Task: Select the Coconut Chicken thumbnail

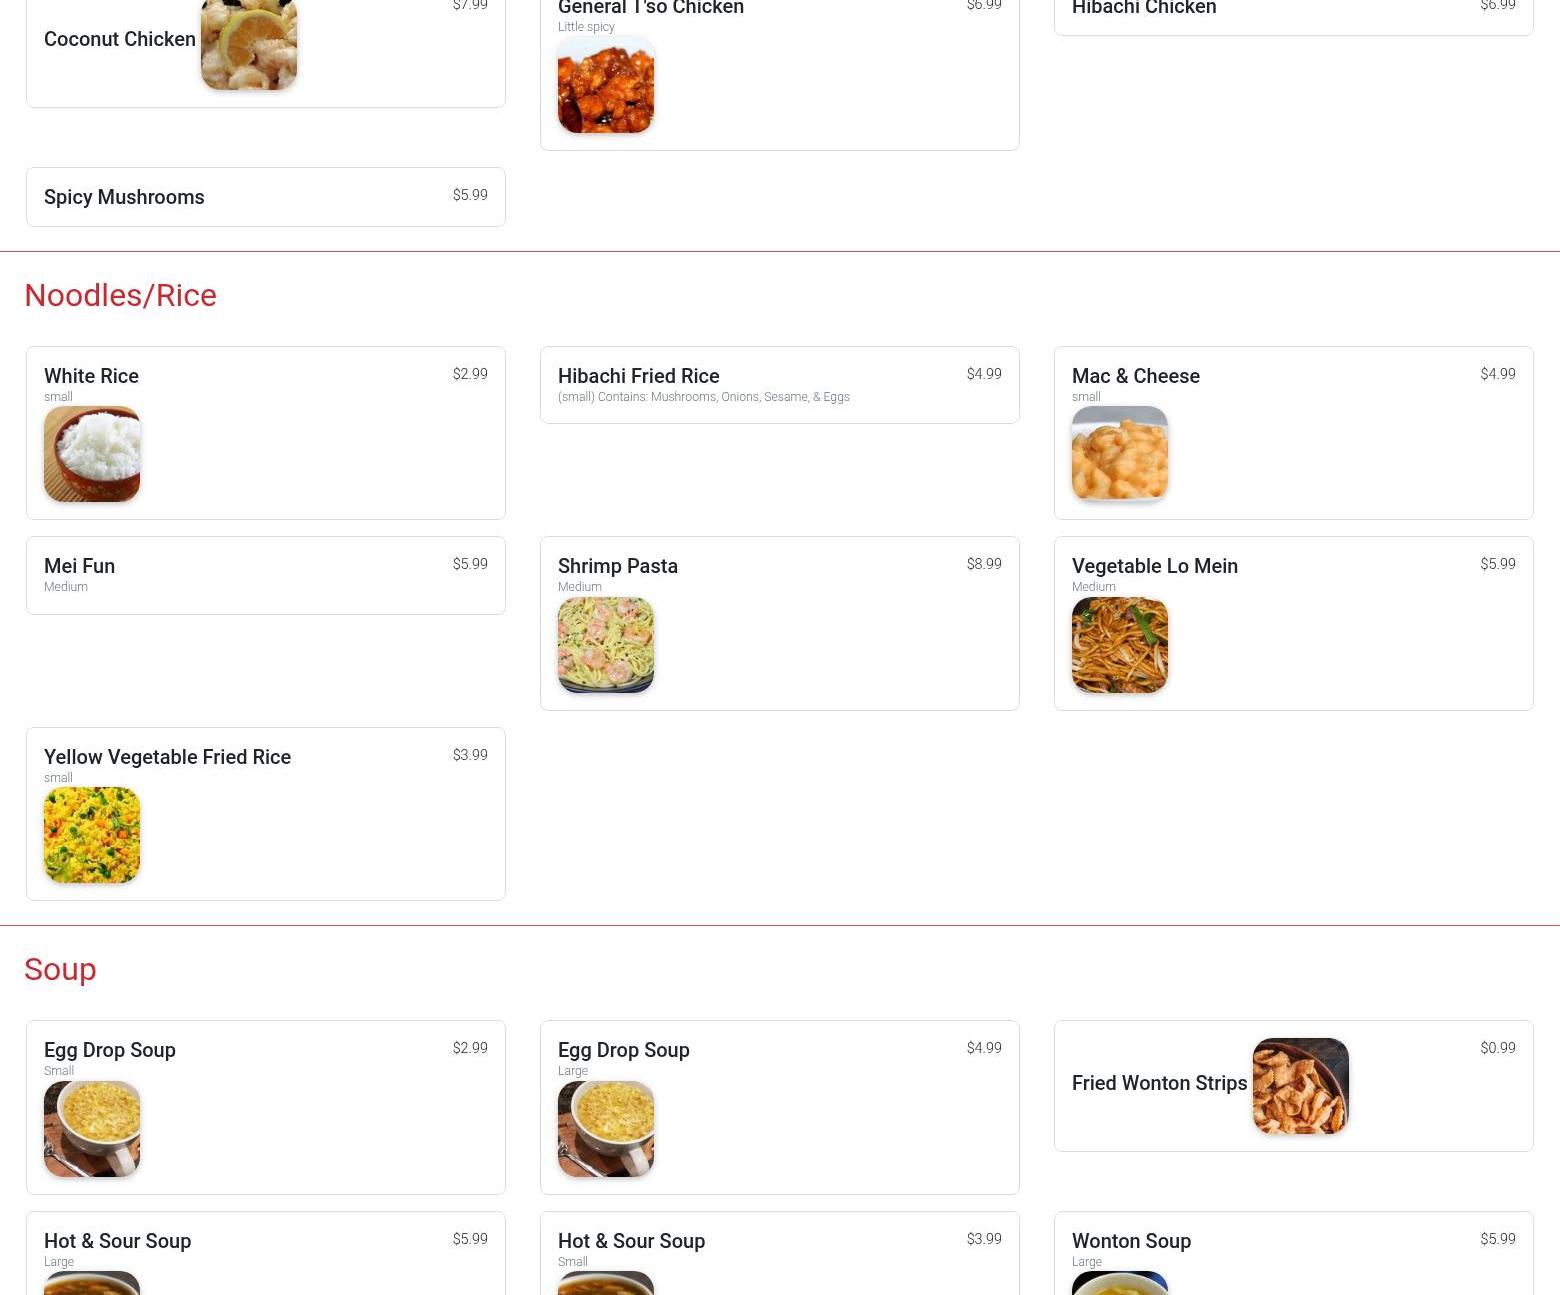Action: (249, 44)
